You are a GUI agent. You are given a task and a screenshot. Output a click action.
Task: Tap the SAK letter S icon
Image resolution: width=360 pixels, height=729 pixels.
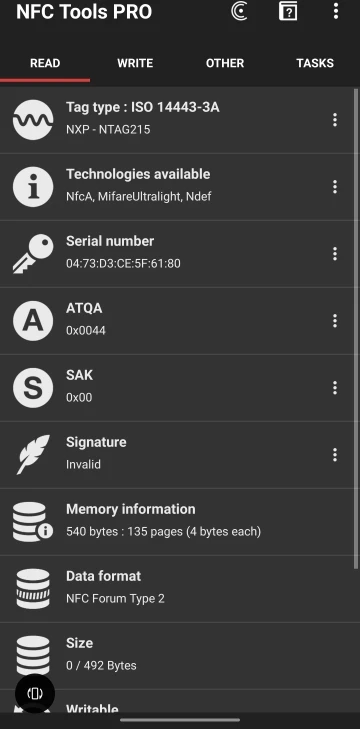pyautogui.click(x=33, y=388)
